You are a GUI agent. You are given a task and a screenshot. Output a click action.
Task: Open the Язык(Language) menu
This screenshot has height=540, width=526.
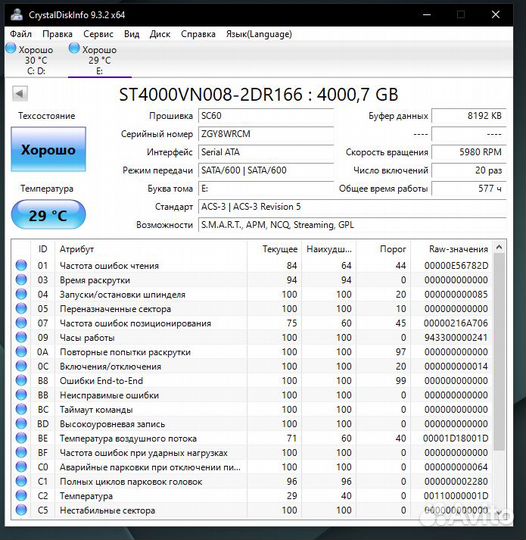point(259,34)
